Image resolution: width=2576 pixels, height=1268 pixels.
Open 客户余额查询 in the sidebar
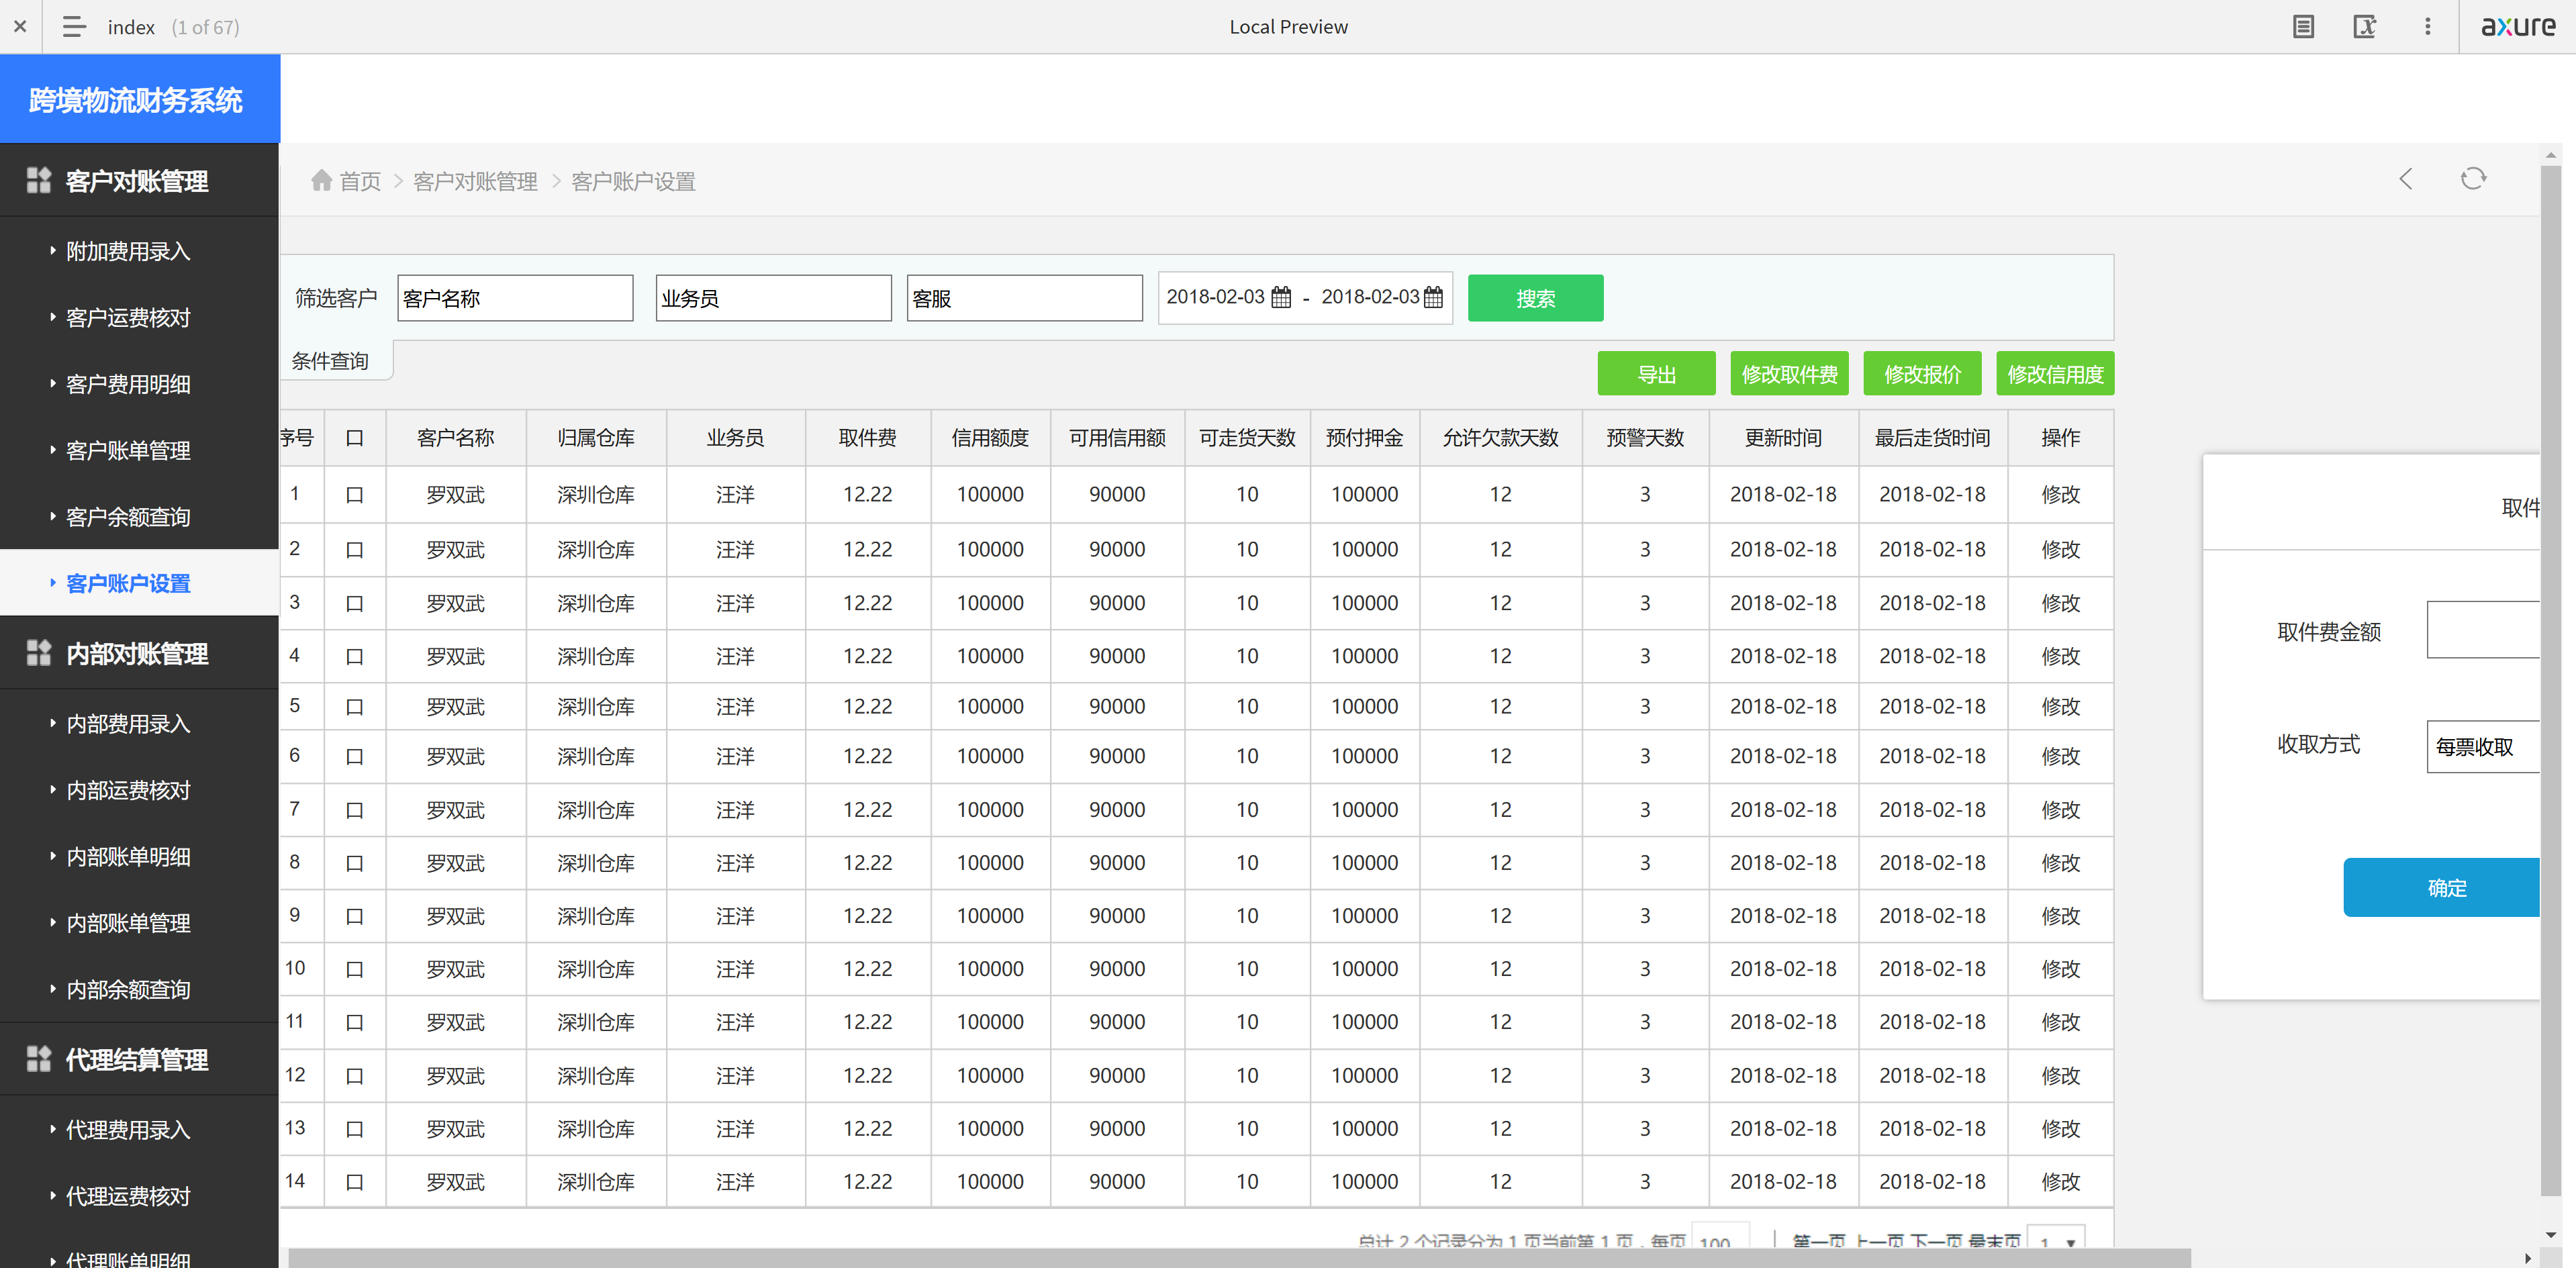coord(128,517)
